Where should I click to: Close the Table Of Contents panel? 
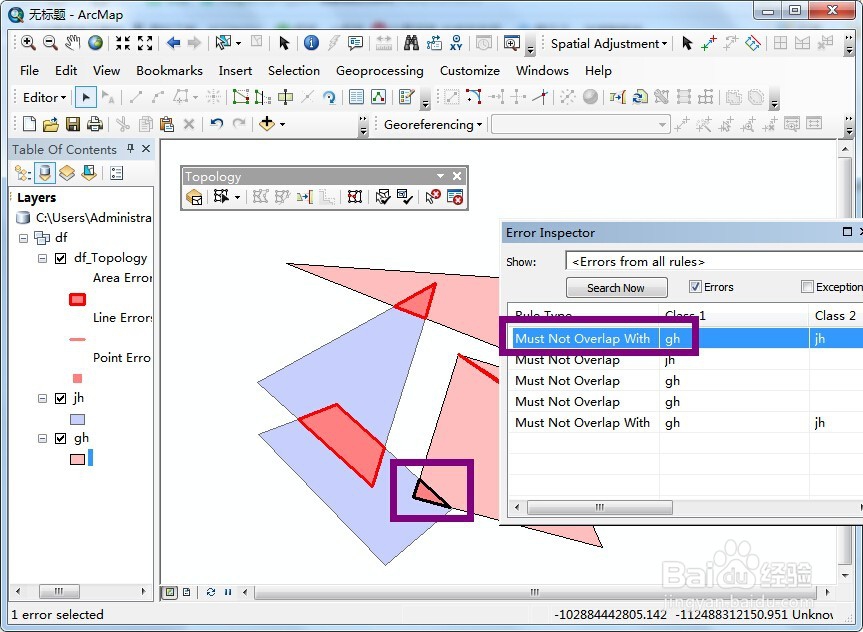coord(146,149)
